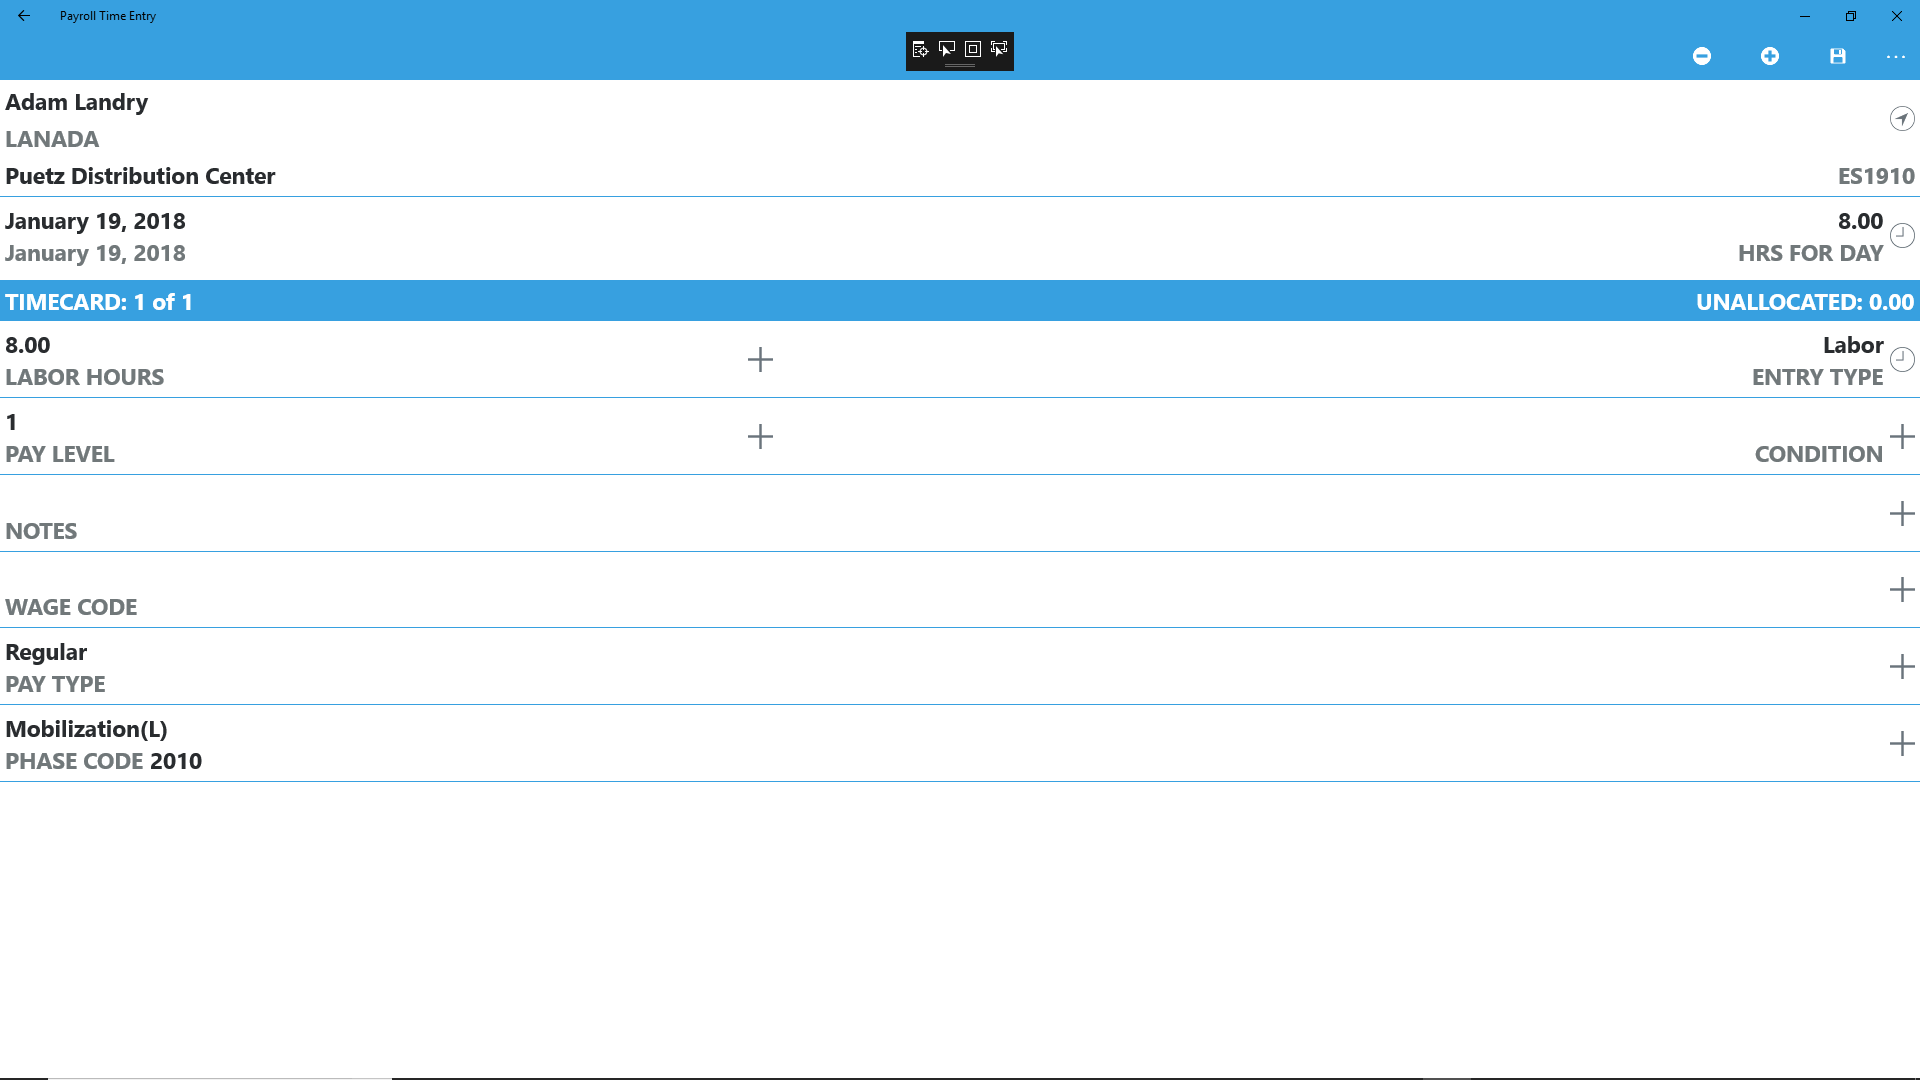Add notes using the Notes plus button
Viewport: 1920px width, 1080px height.
[x=1902, y=513]
